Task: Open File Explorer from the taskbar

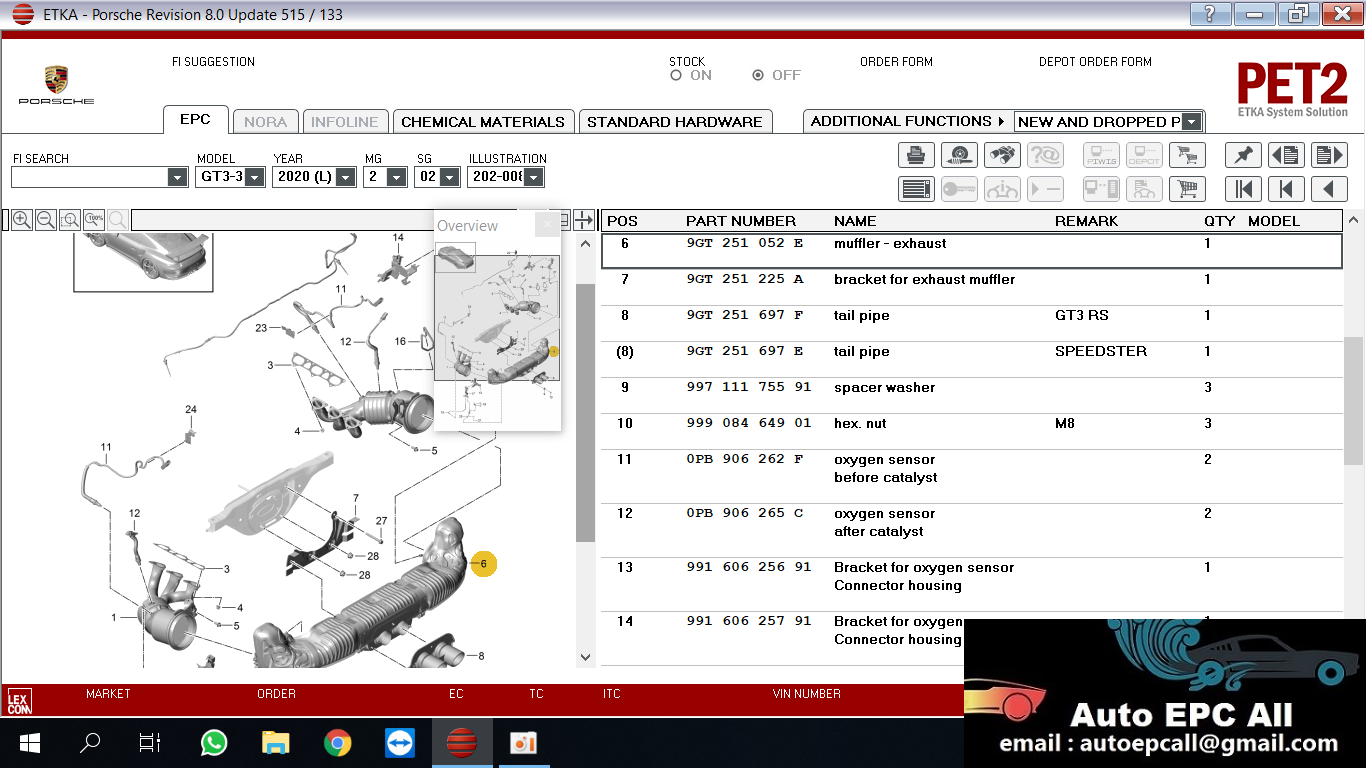Action: [x=275, y=743]
